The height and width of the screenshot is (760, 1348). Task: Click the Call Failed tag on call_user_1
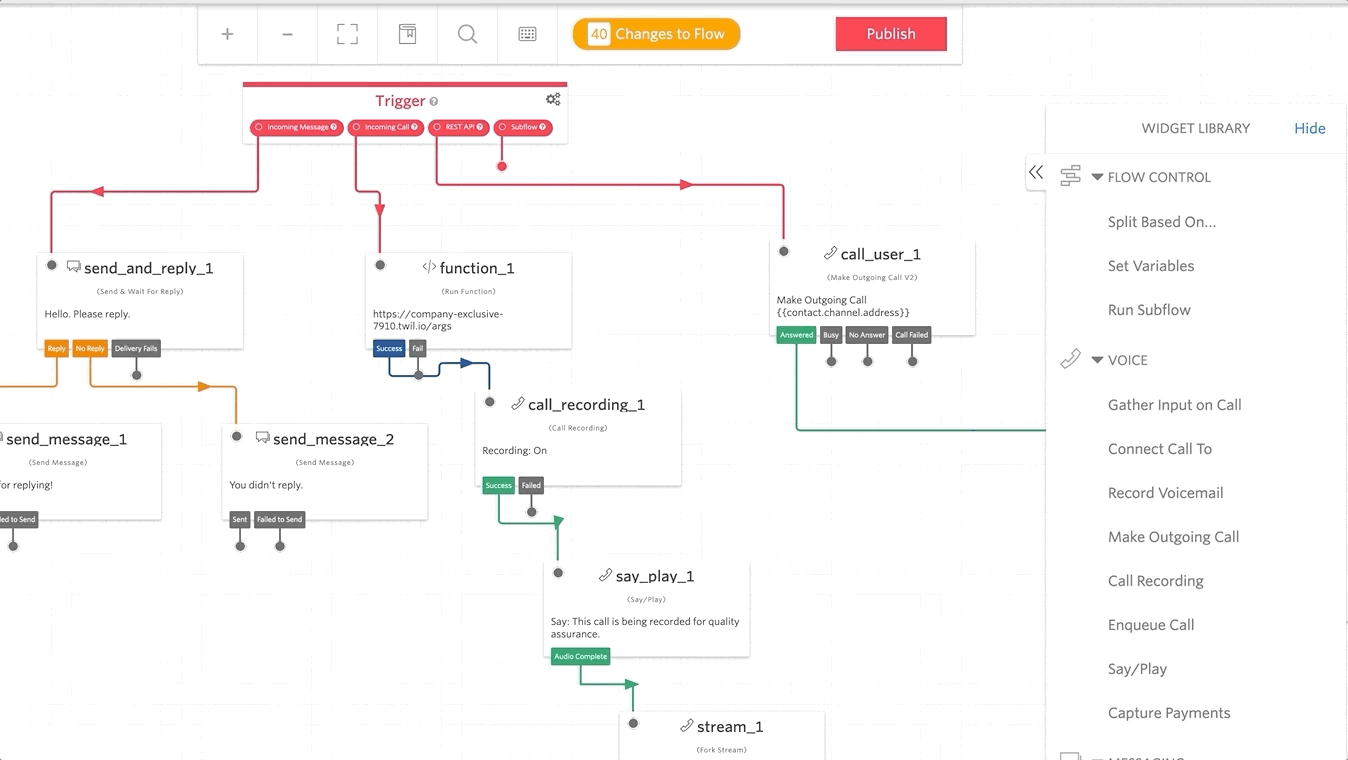click(x=912, y=335)
